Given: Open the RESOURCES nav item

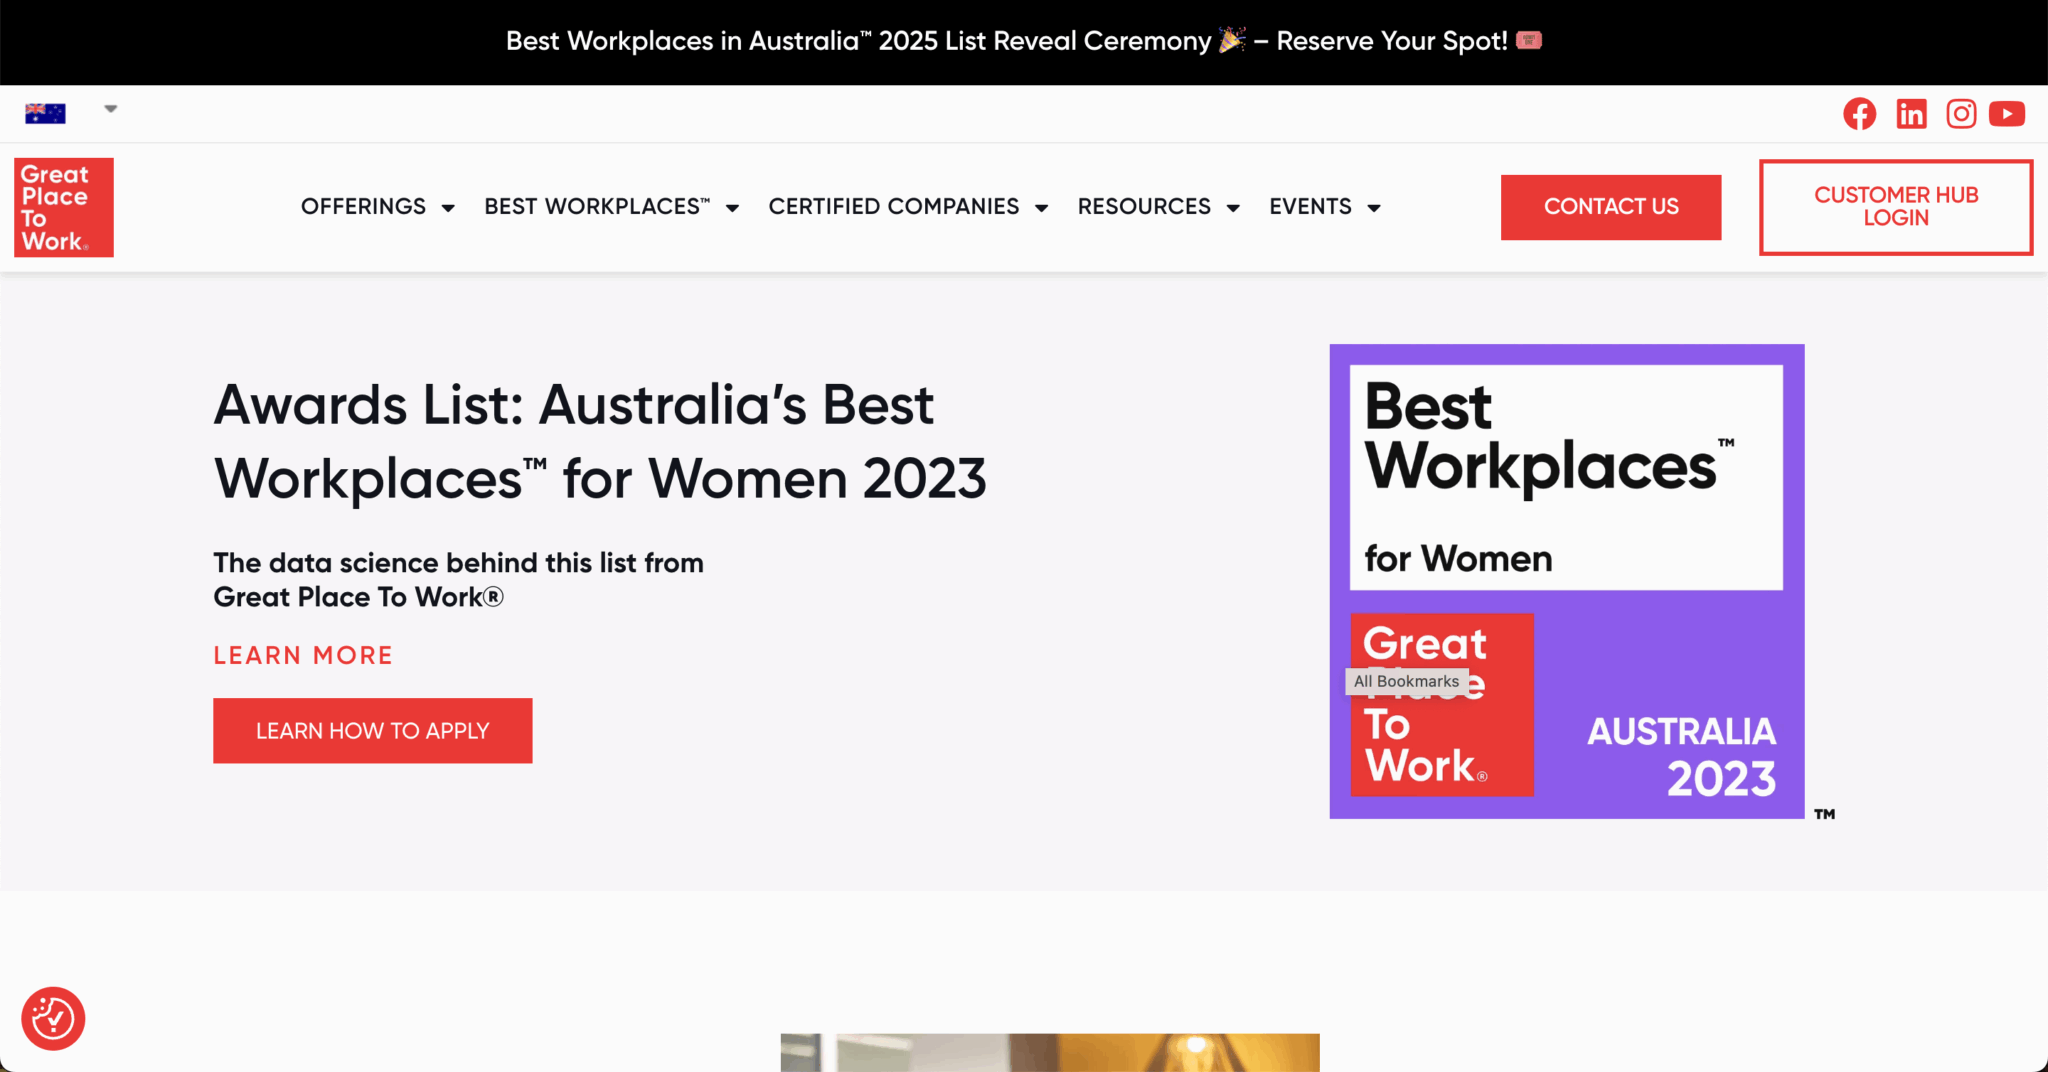Looking at the screenshot, I should [1144, 207].
